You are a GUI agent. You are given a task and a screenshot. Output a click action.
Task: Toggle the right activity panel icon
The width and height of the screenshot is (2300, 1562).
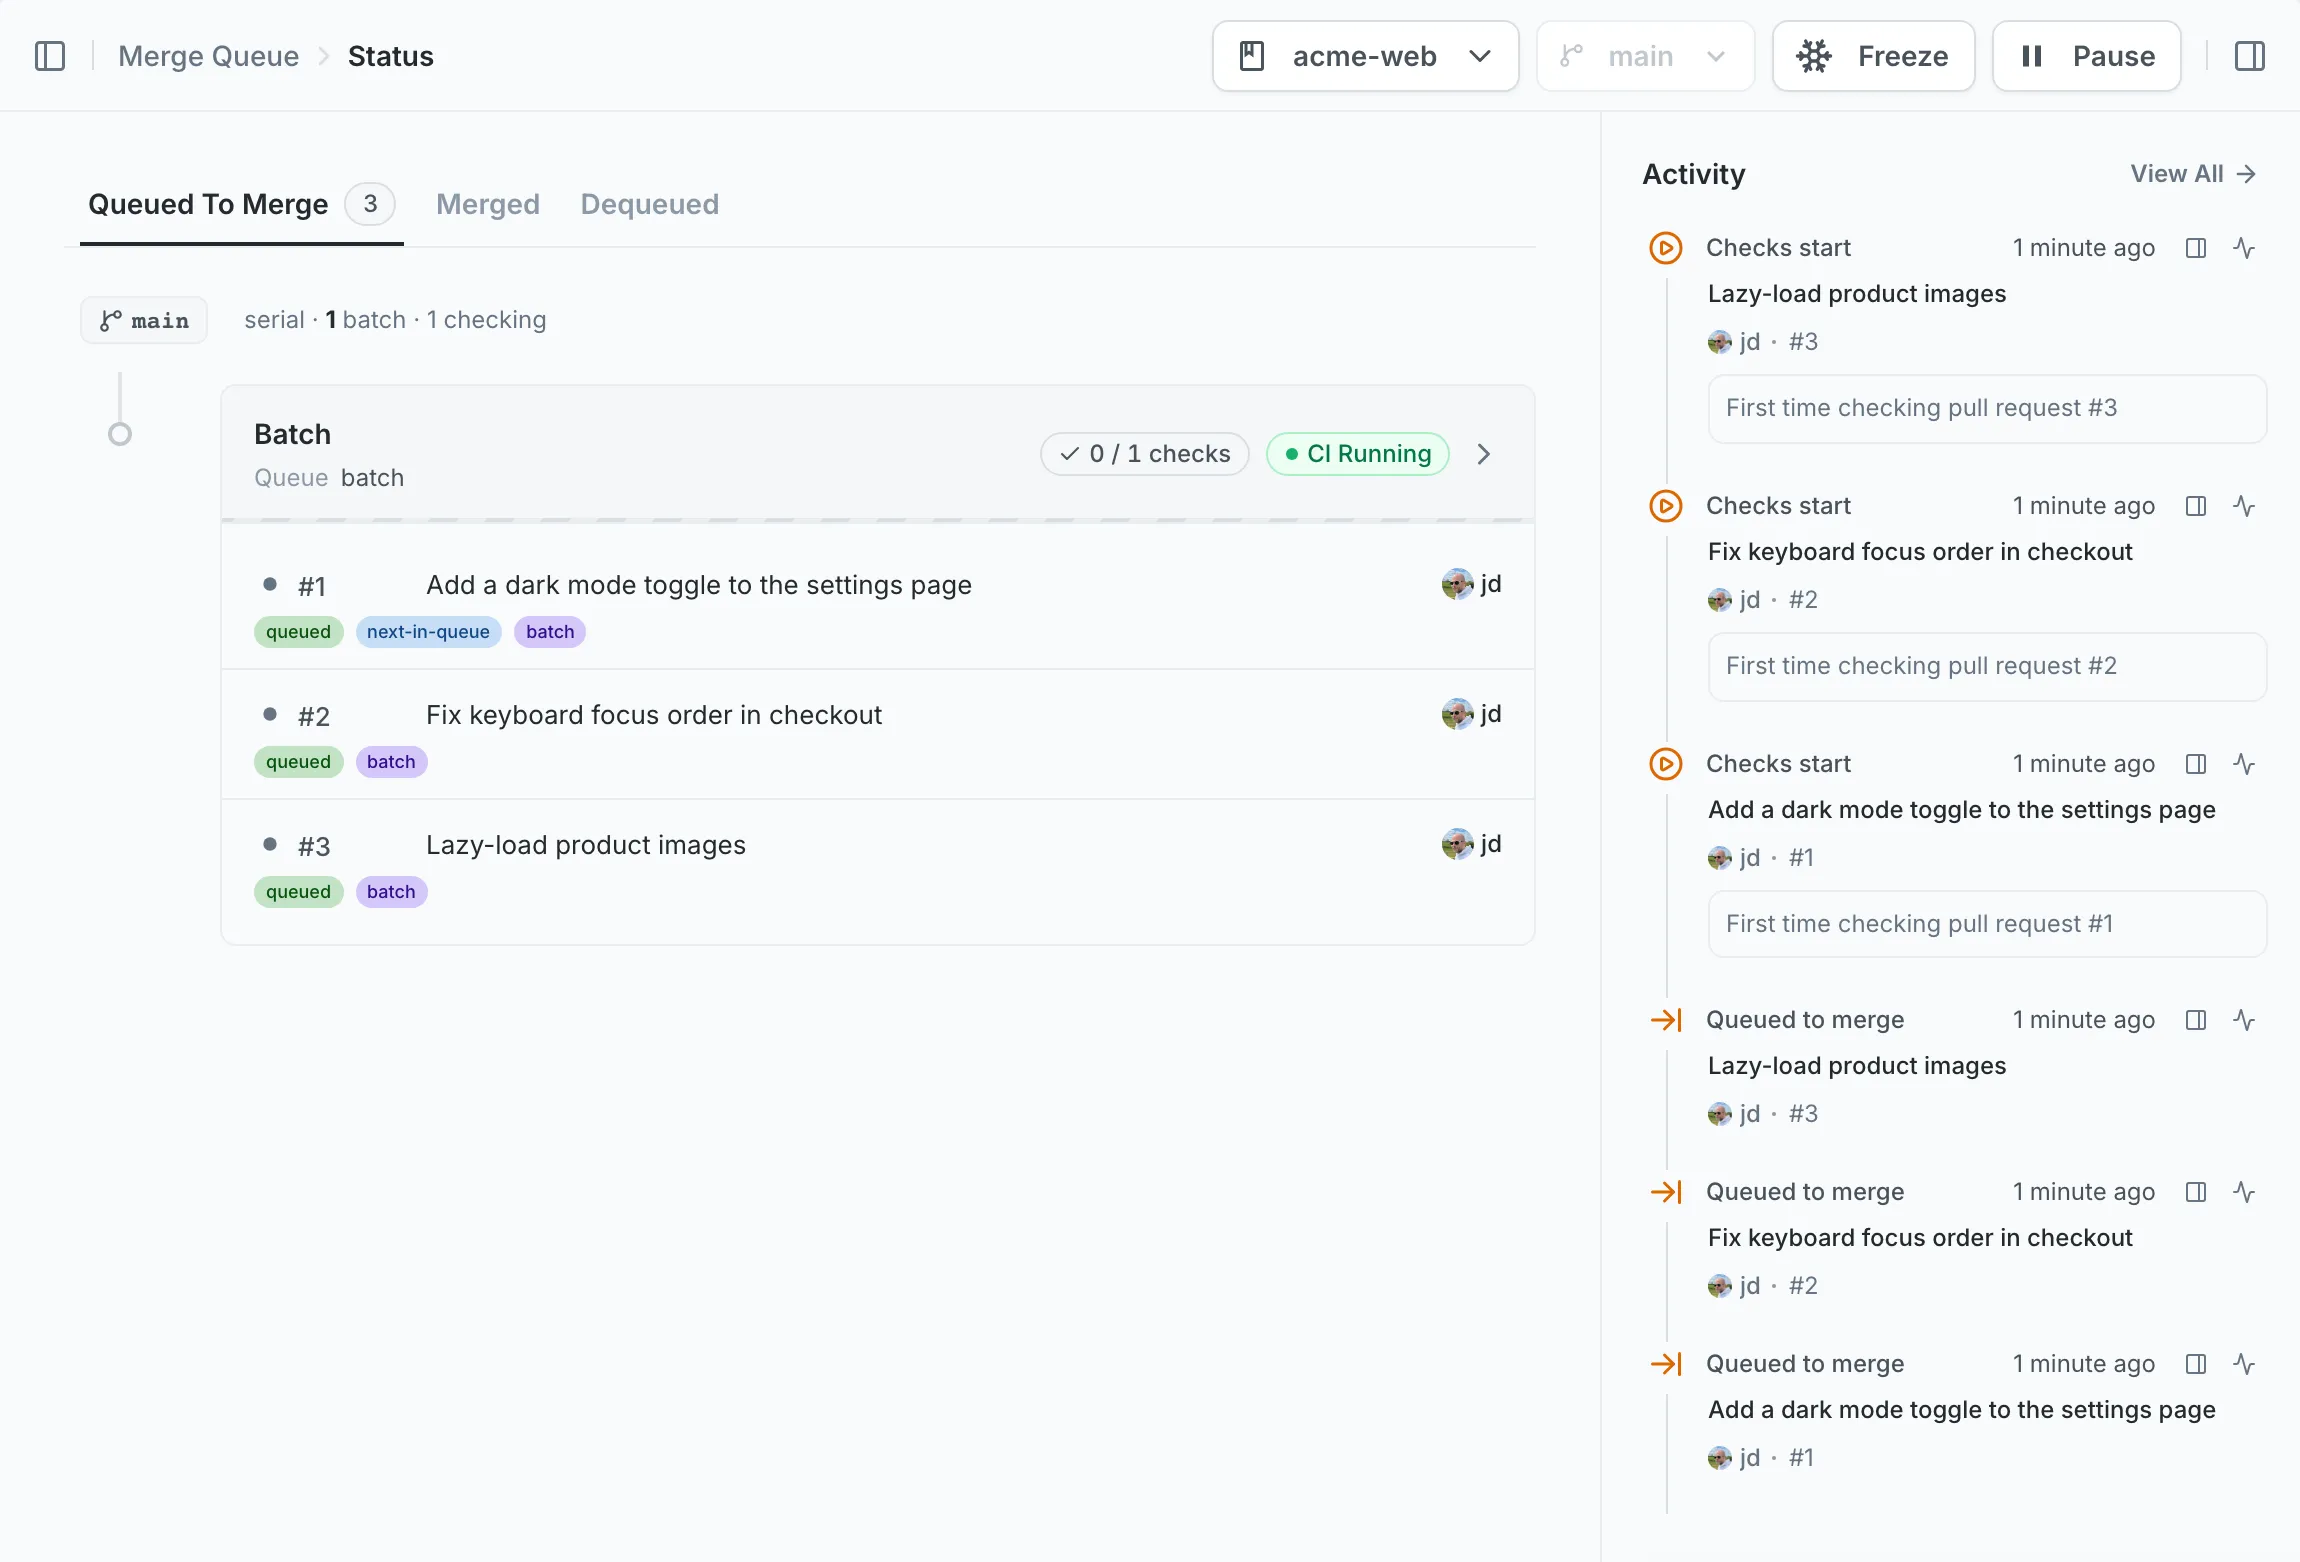(x=2249, y=56)
